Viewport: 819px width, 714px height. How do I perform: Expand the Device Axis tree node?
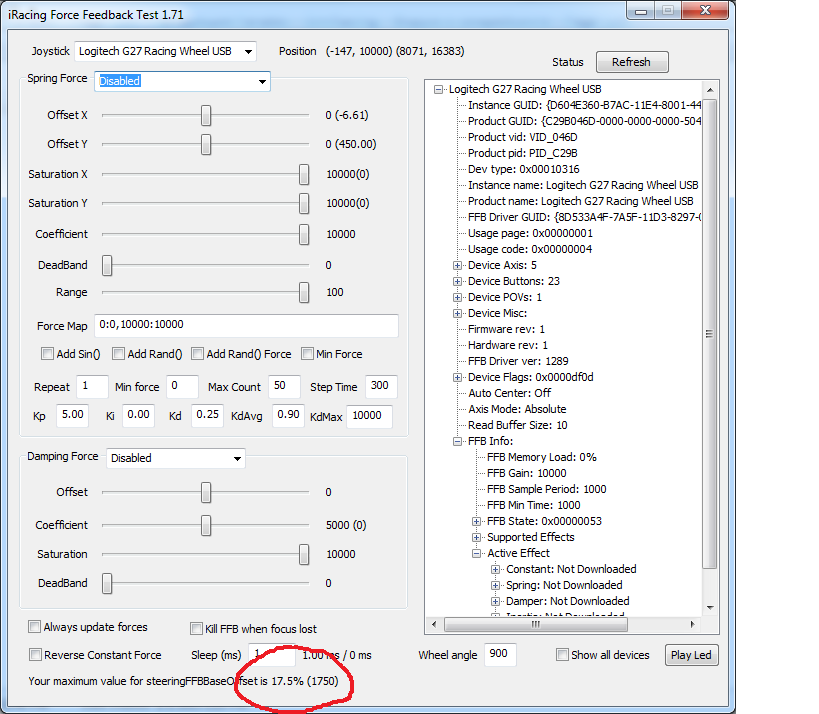(458, 265)
